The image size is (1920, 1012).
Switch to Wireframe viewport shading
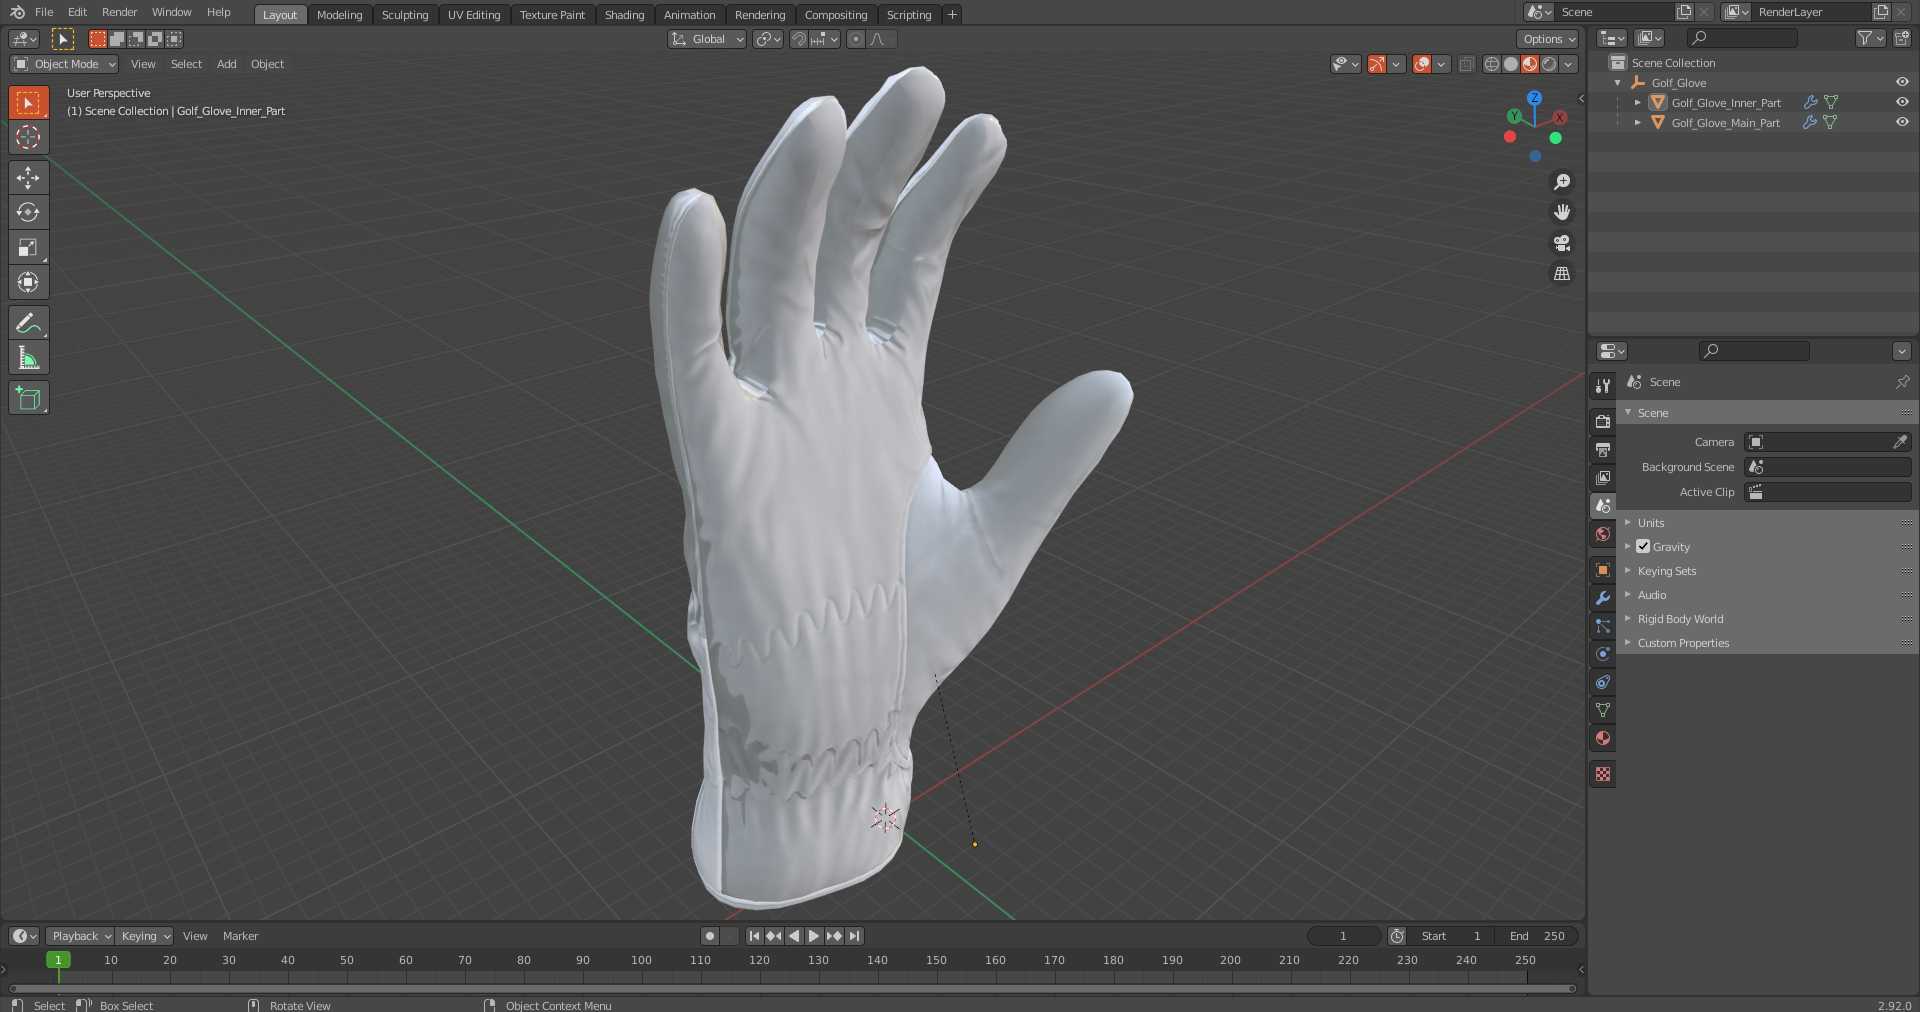tap(1491, 64)
